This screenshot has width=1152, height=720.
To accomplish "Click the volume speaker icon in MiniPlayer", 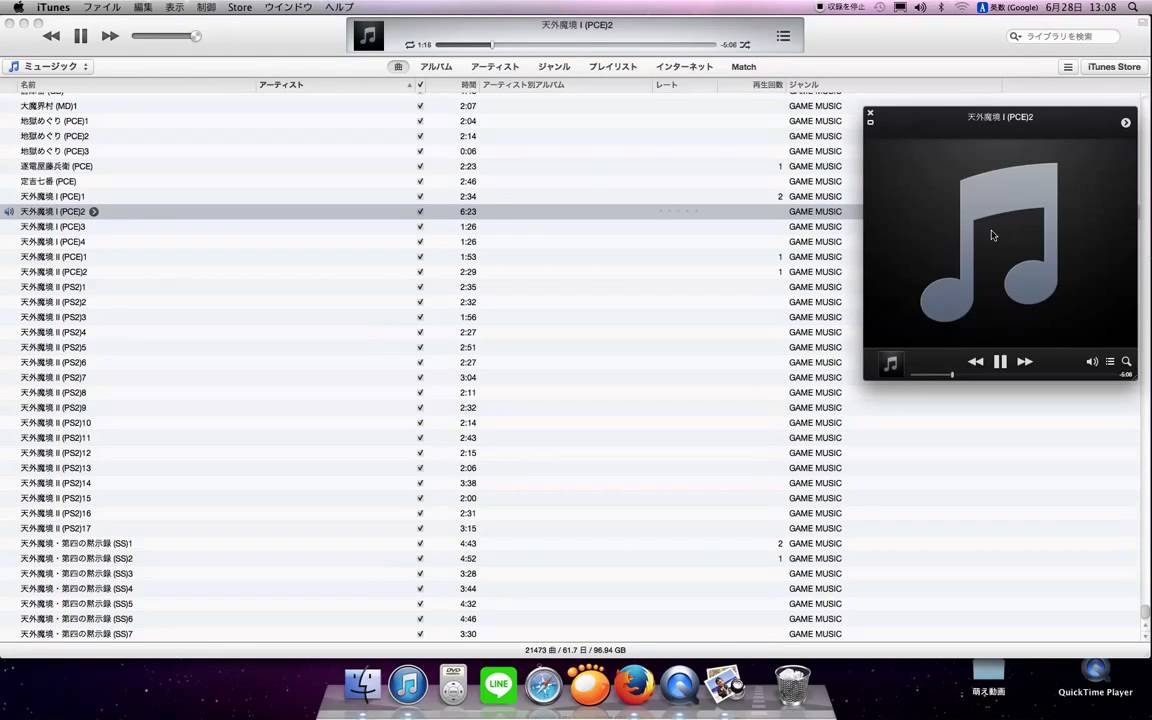I will pos(1092,362).
